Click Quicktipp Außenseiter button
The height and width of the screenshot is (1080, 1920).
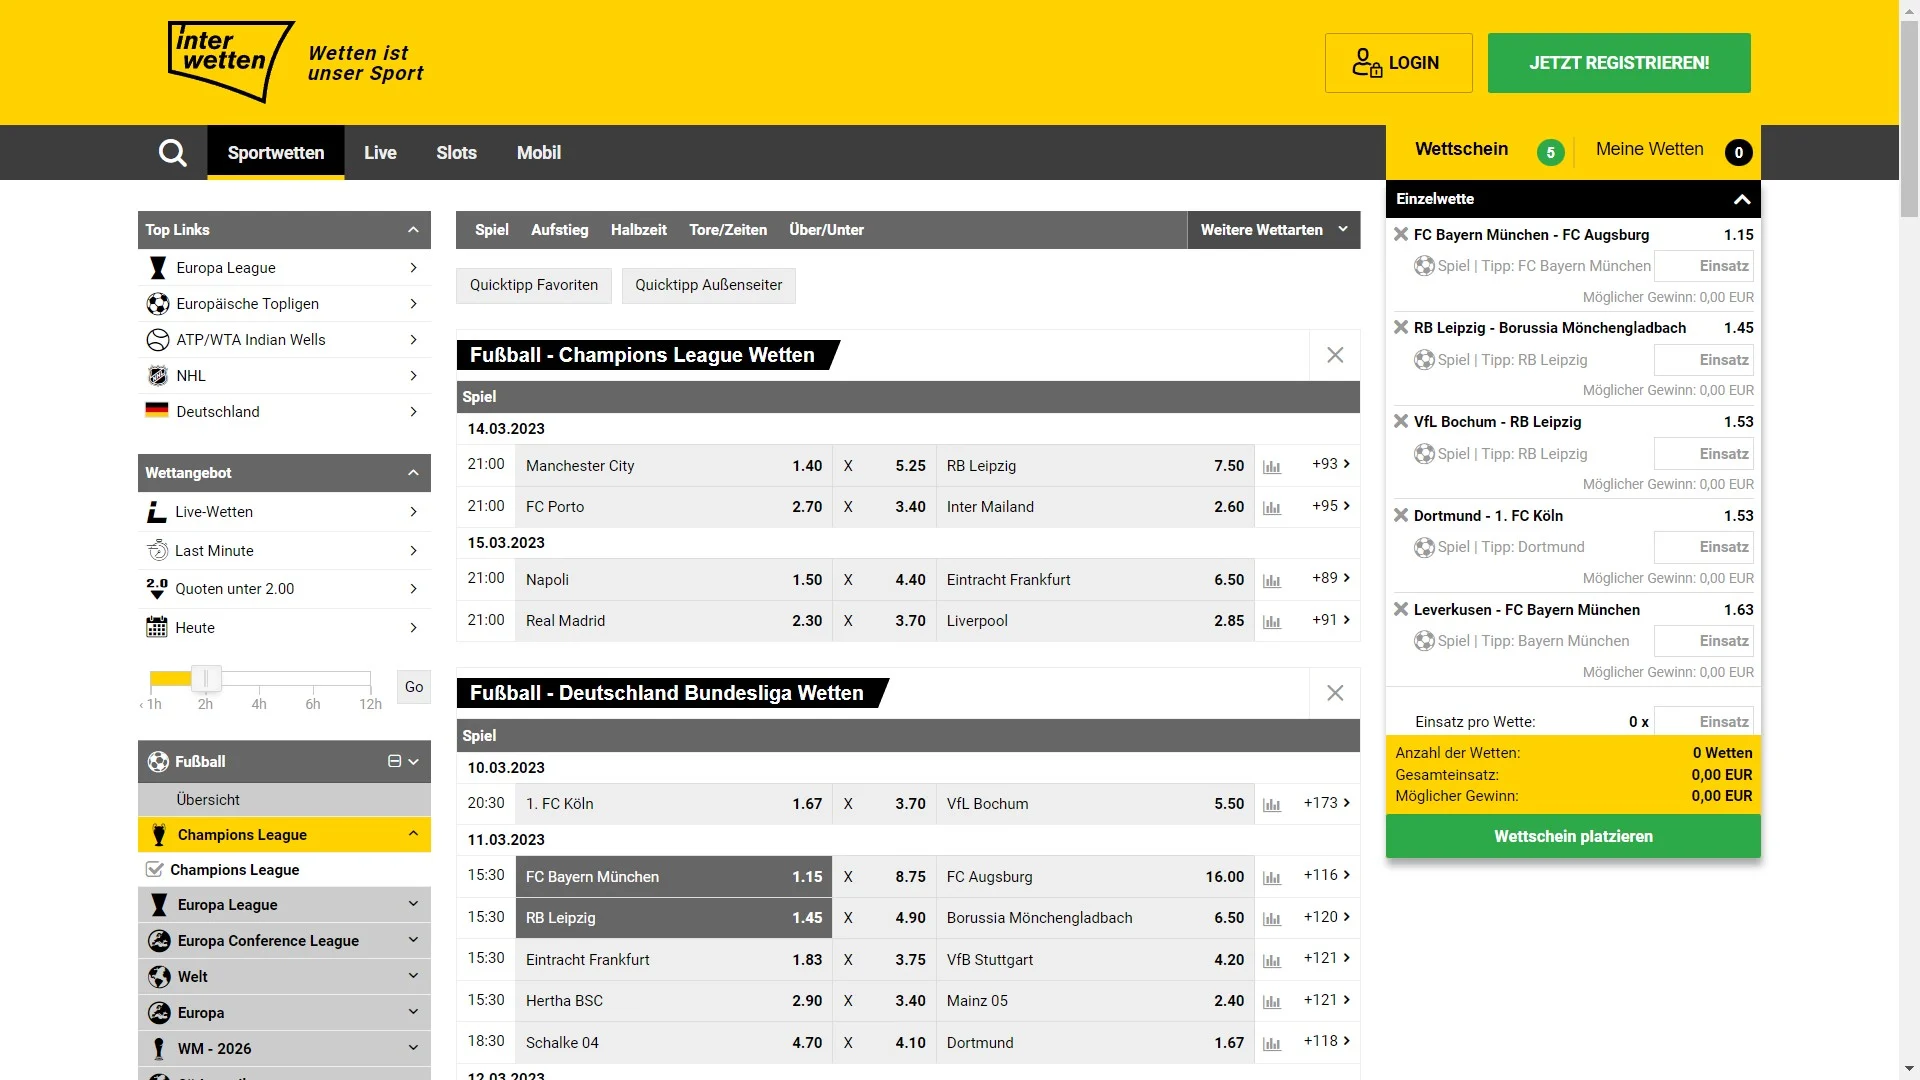(708, 286)
